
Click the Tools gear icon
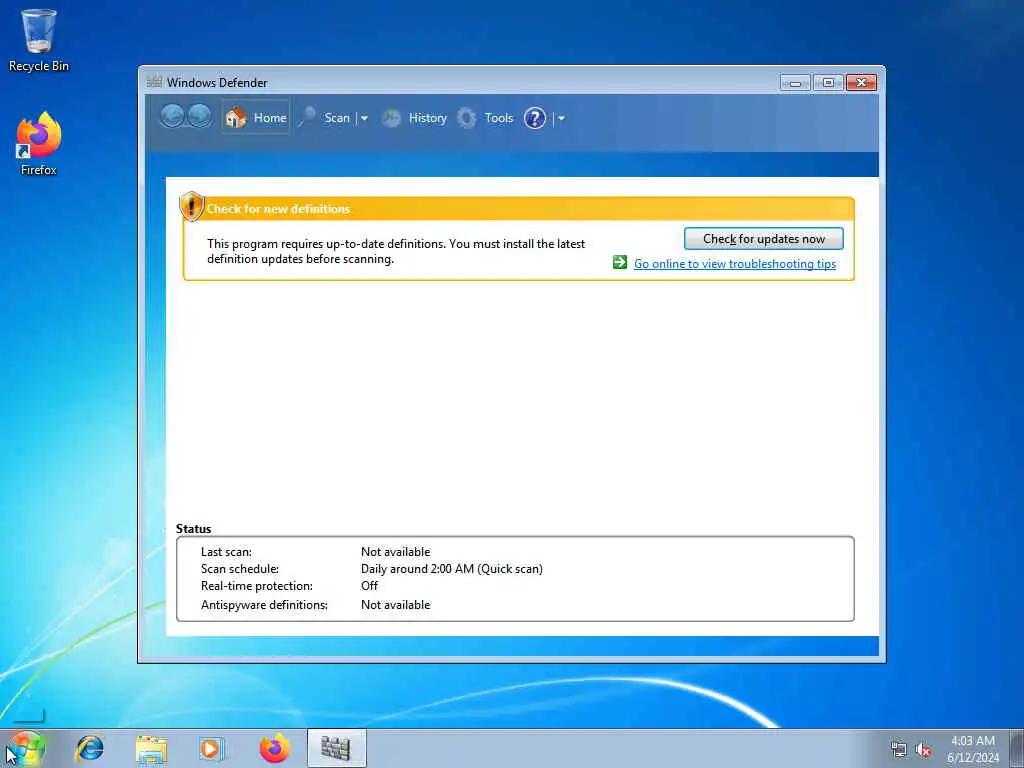466,118
